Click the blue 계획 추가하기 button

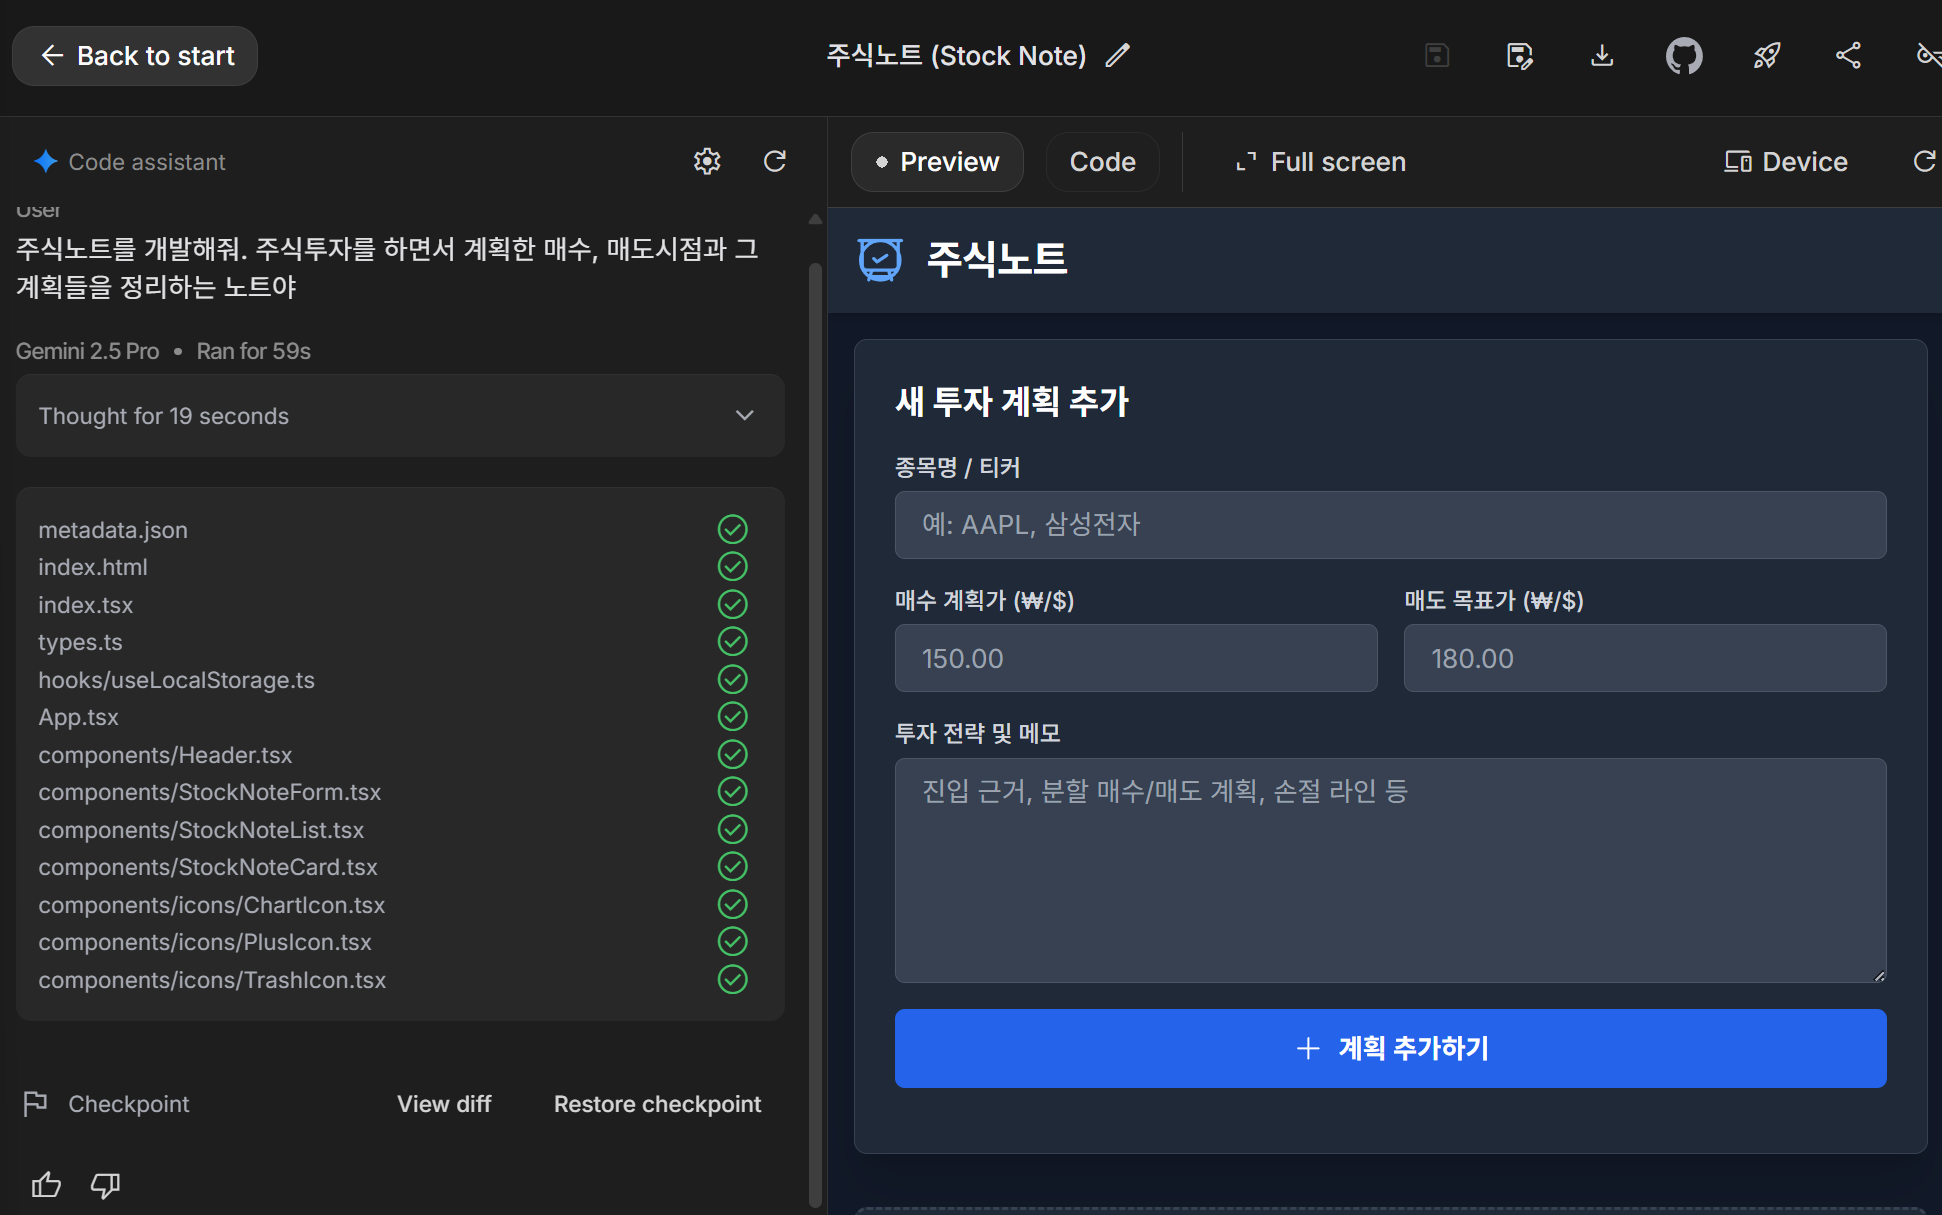[1390, 1048]
